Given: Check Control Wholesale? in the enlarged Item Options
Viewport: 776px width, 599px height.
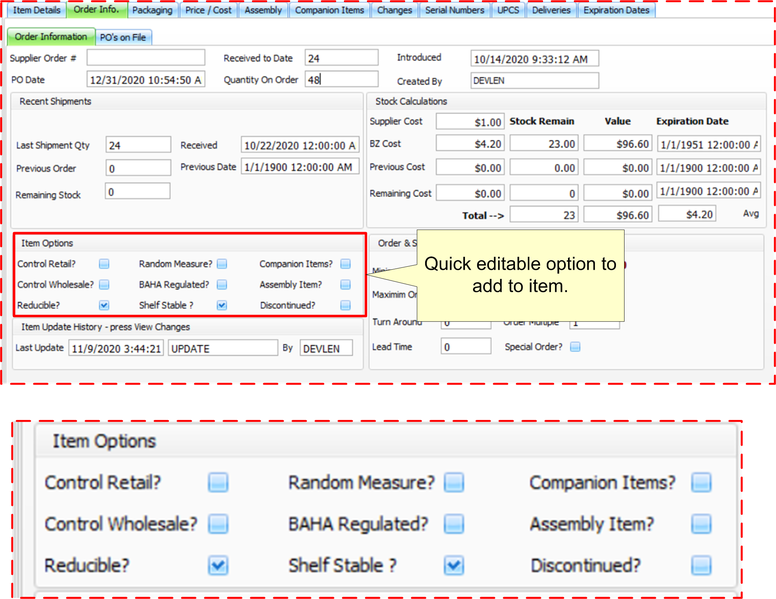Looking at the screenshot, I should click(218, 524).
